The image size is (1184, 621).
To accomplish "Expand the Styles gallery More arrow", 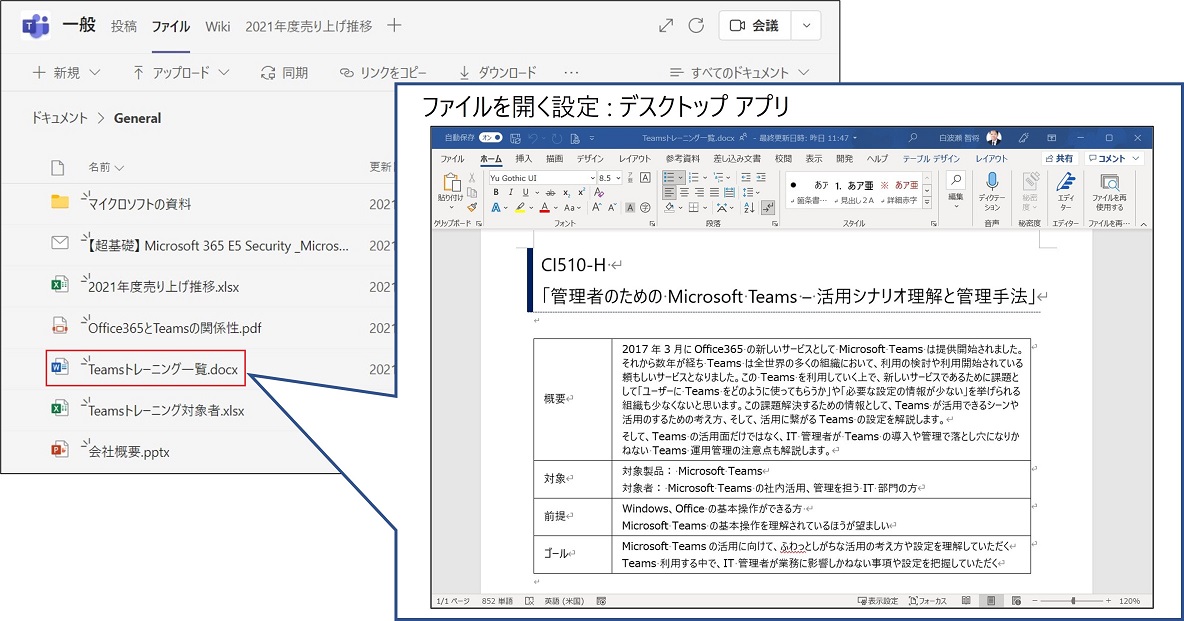I will pyautogui.click(x=927, y=203).
